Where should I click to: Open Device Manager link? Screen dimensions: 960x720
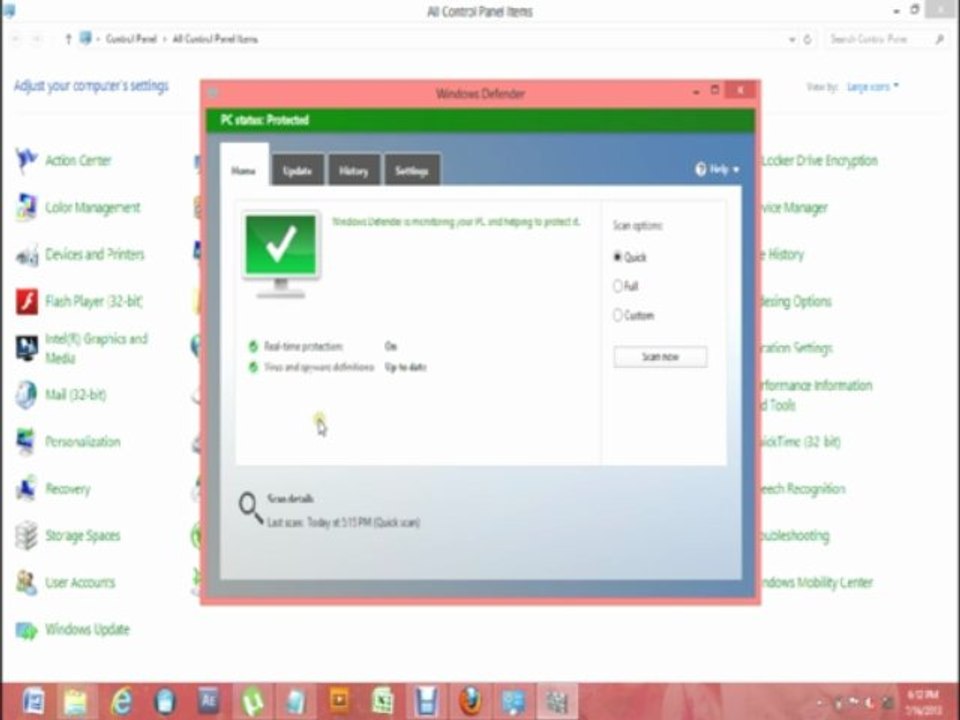(794, 208)
